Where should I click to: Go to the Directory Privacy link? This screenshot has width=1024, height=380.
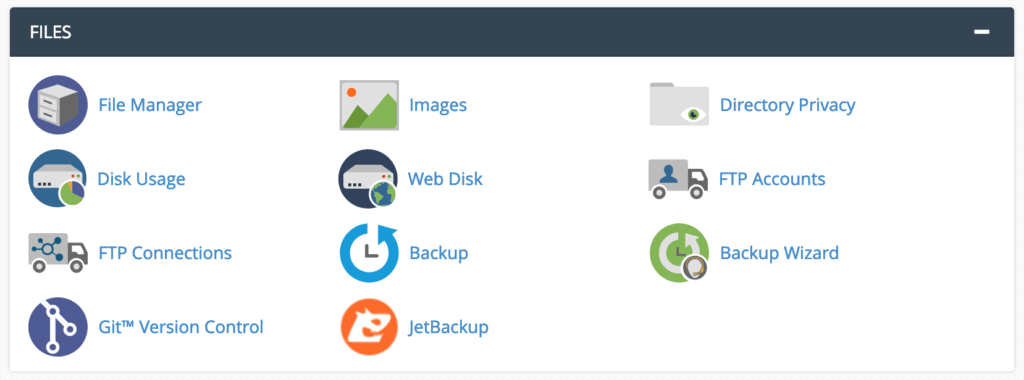788,104
